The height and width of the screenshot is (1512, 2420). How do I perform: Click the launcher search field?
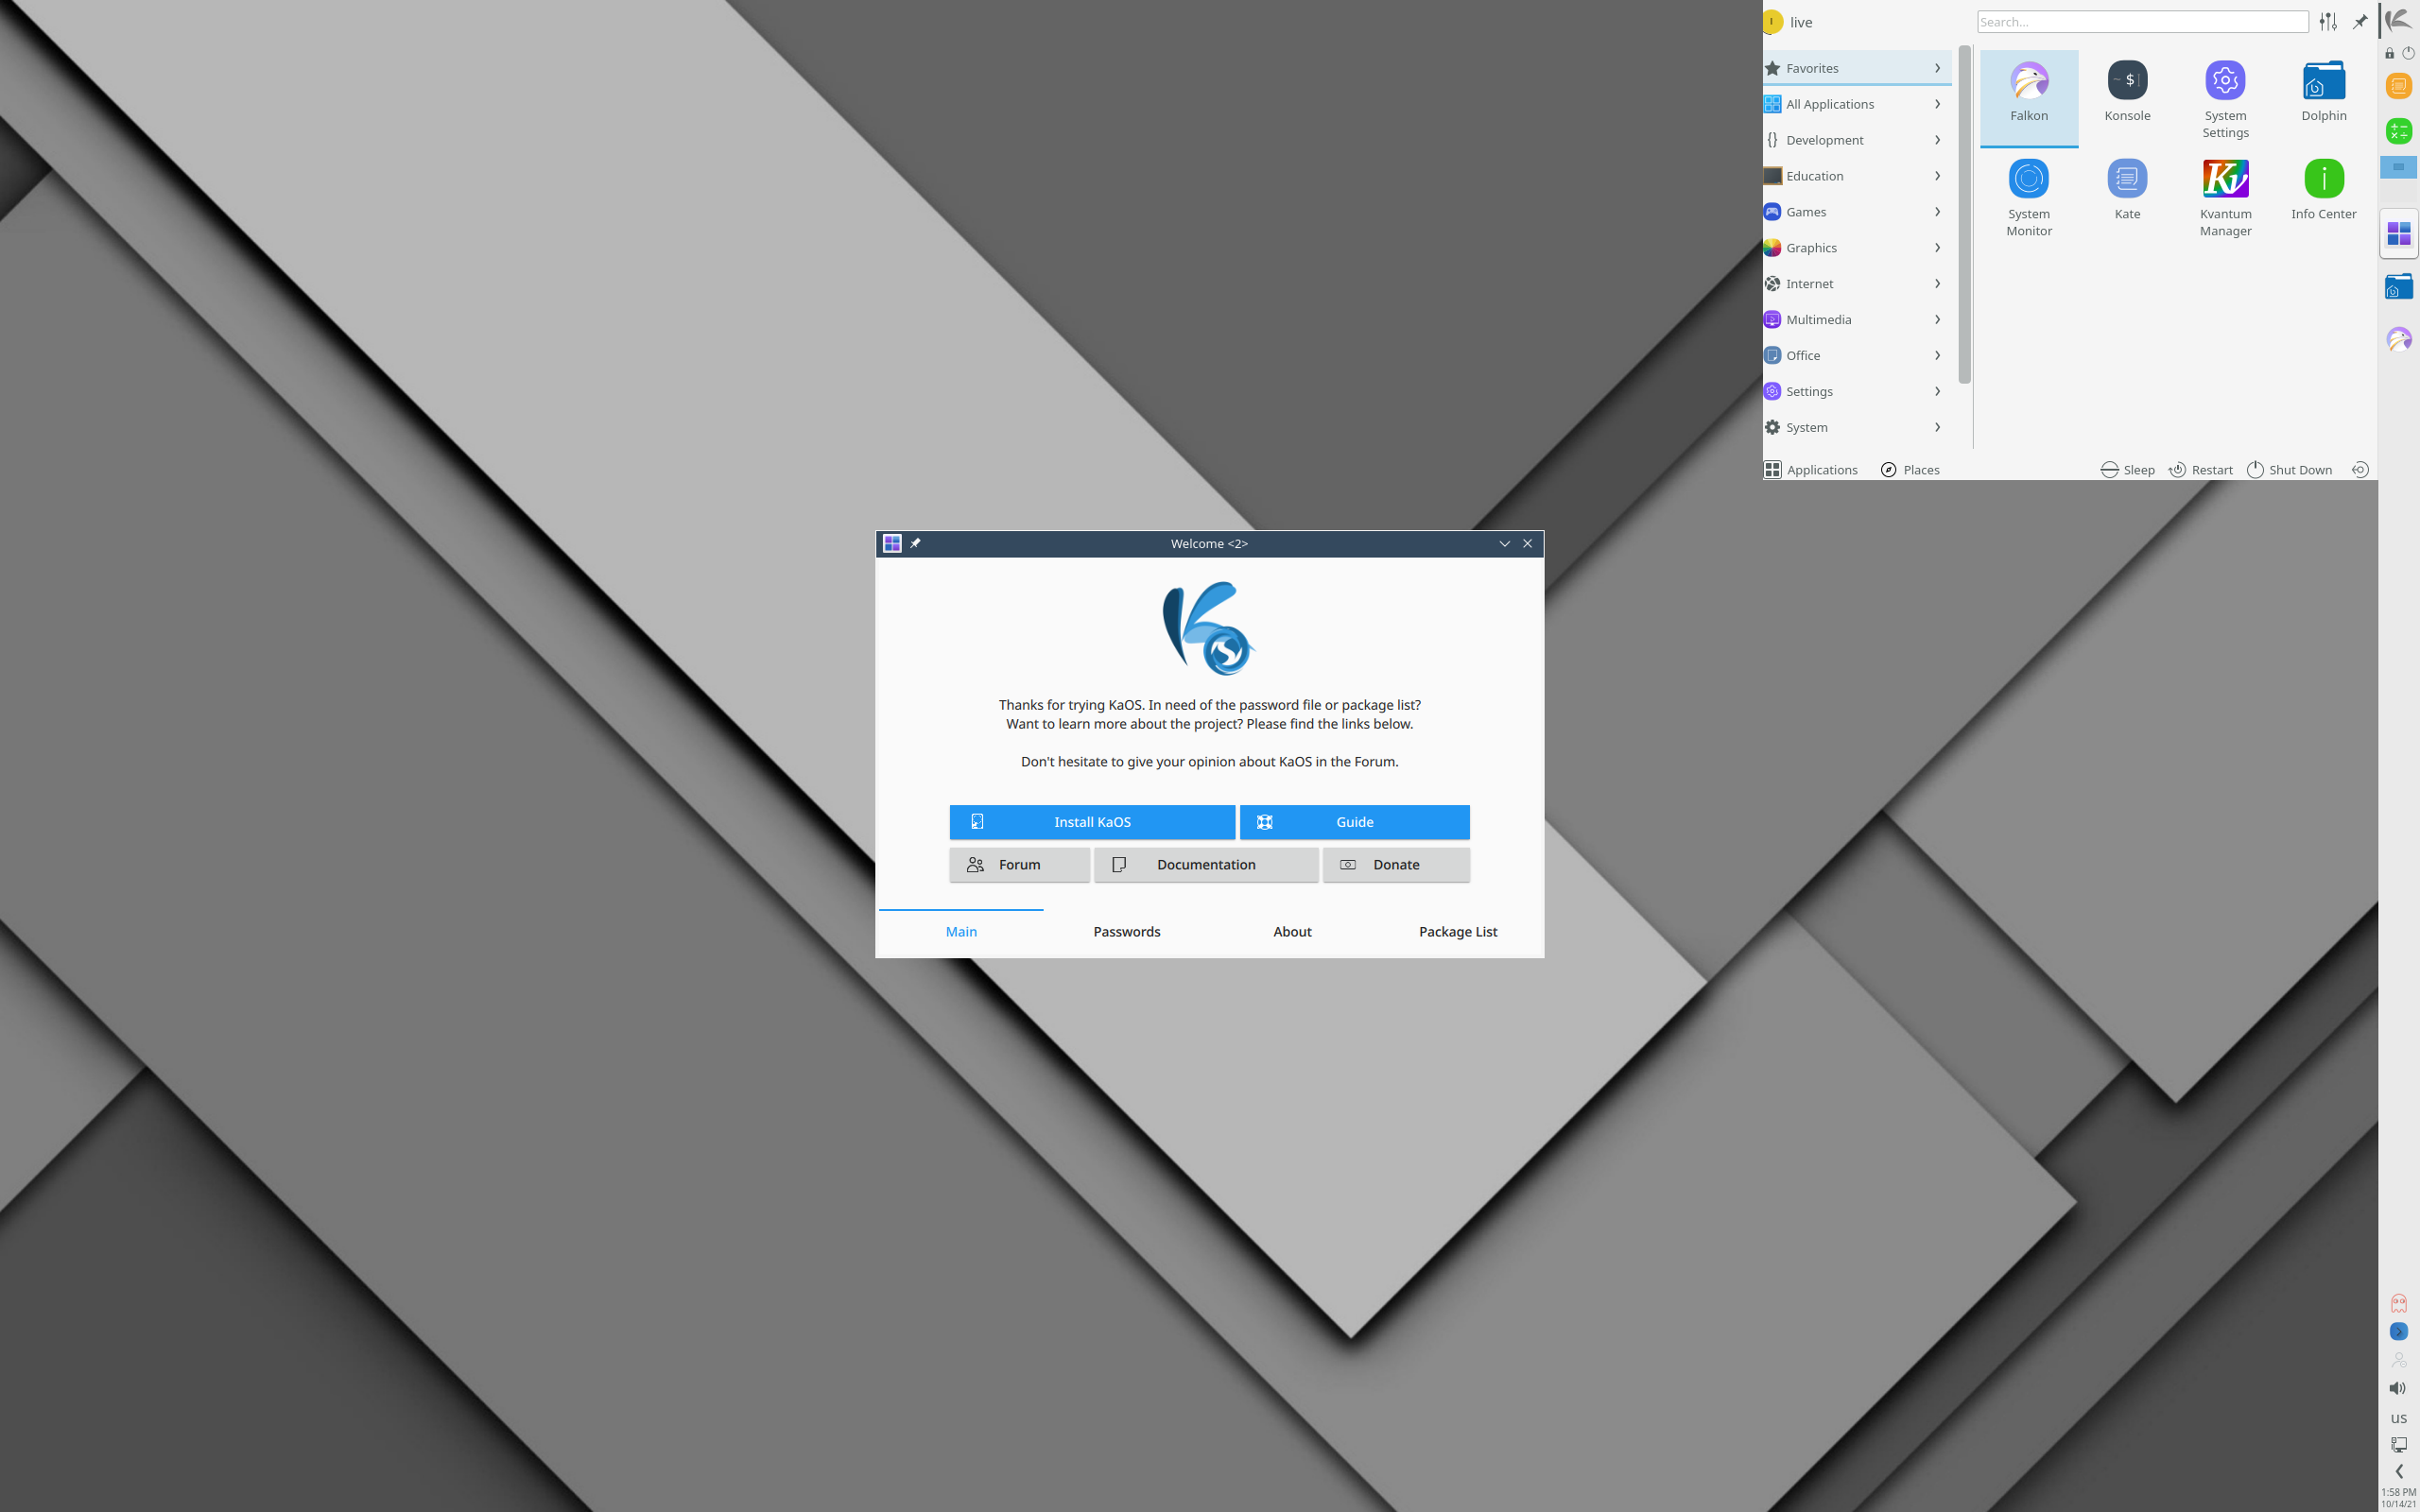coord(2142,22)
